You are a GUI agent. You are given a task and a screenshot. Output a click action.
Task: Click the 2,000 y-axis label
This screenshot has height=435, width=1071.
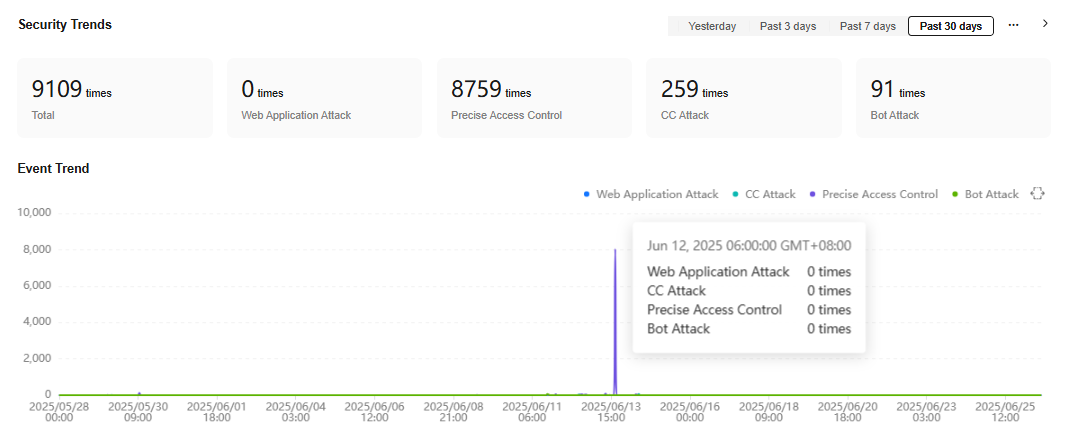36,358
